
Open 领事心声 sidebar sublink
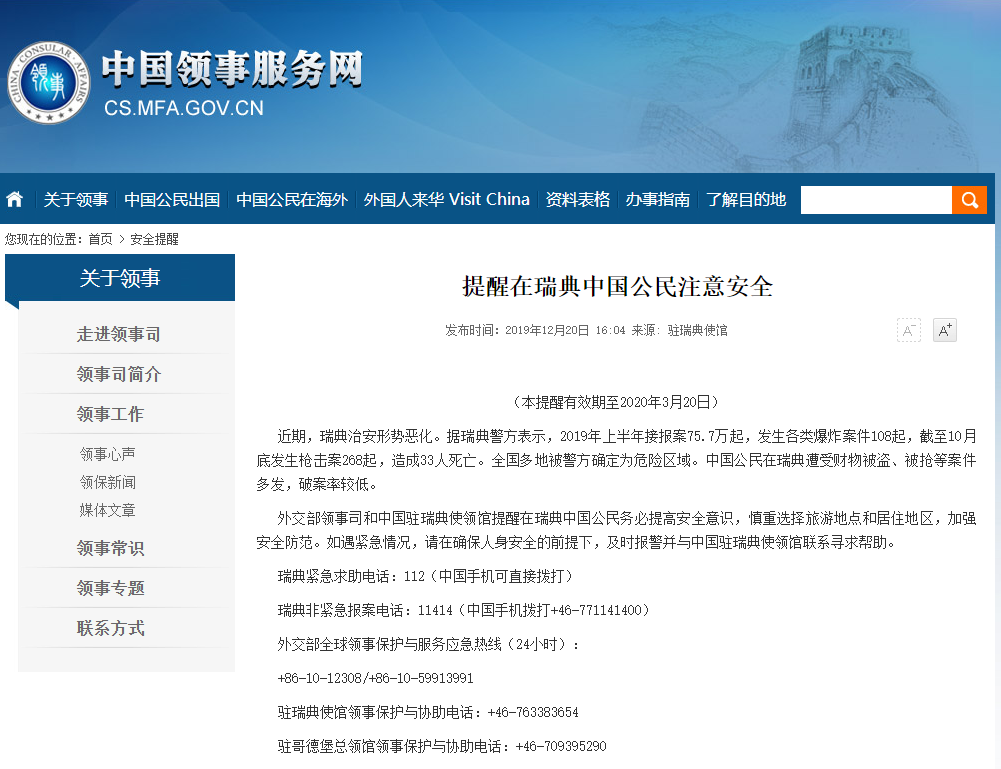[107, 454]
